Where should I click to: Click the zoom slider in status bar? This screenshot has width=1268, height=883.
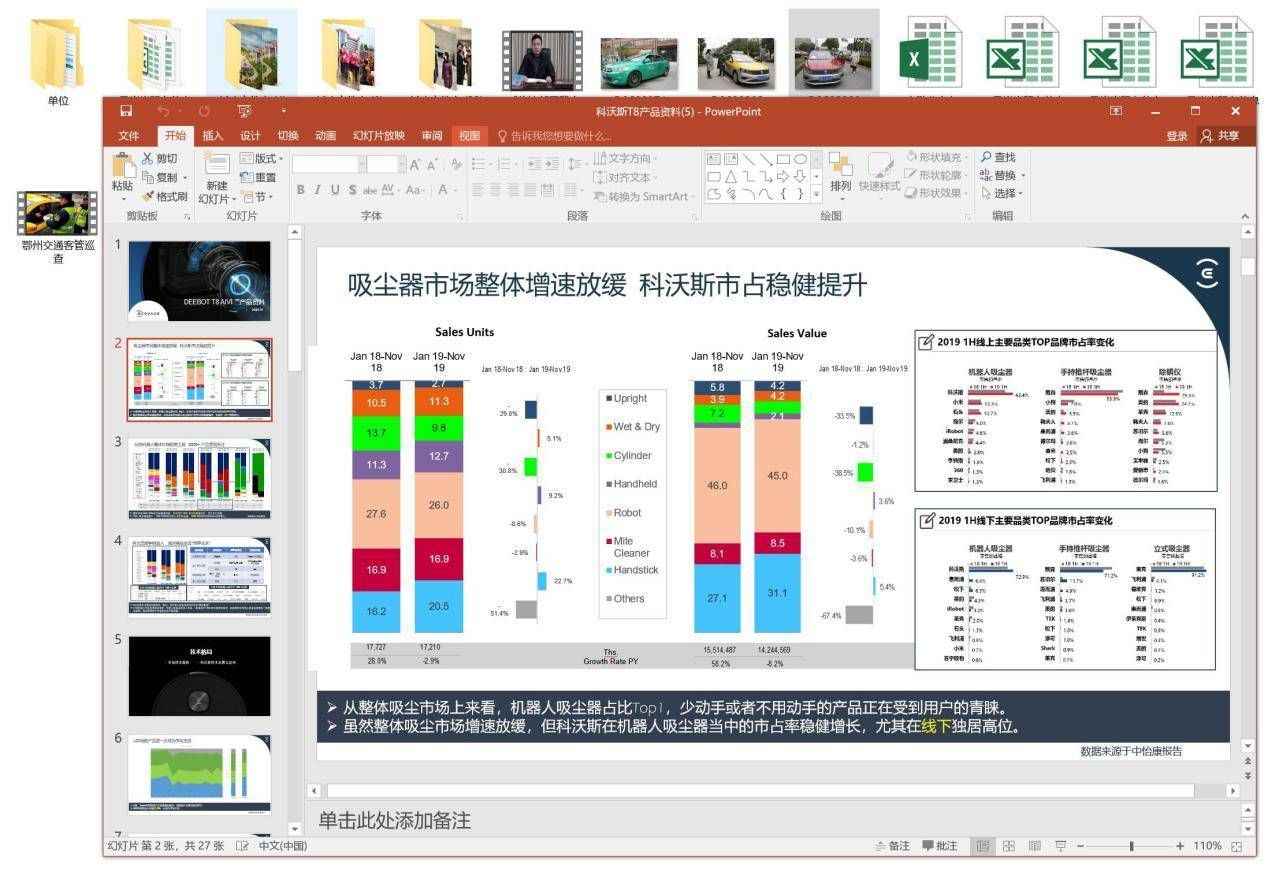[x=1131, y=846]
